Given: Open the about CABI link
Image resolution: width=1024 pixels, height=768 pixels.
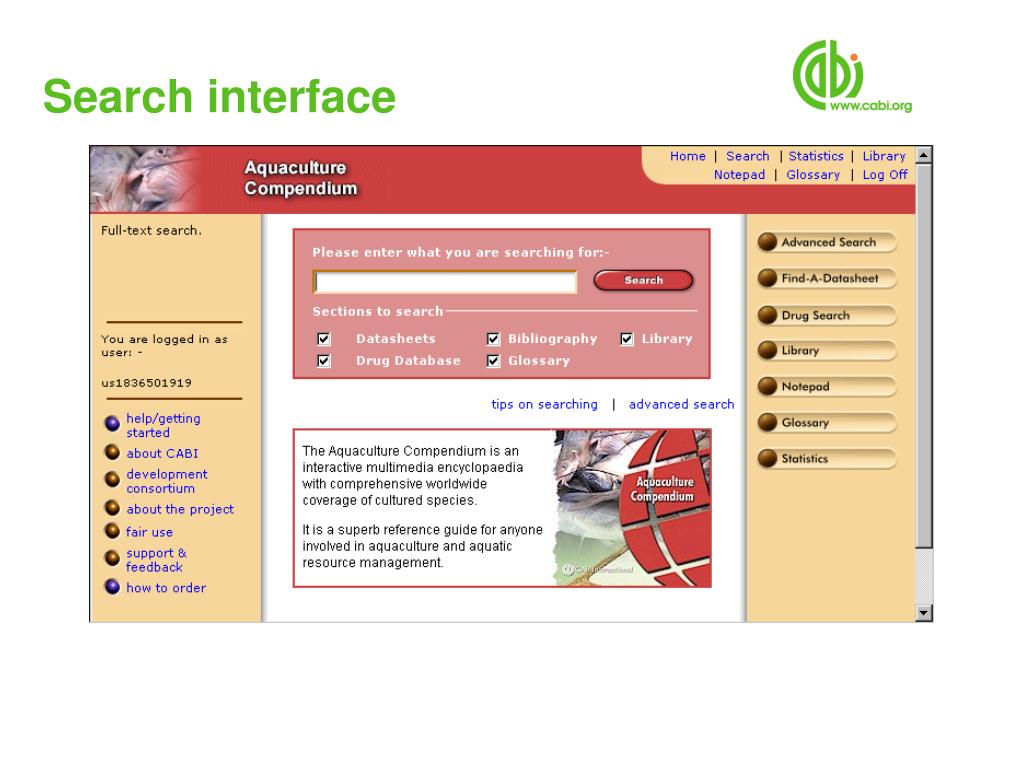Looking at the screenshot, I should point(162,453).
